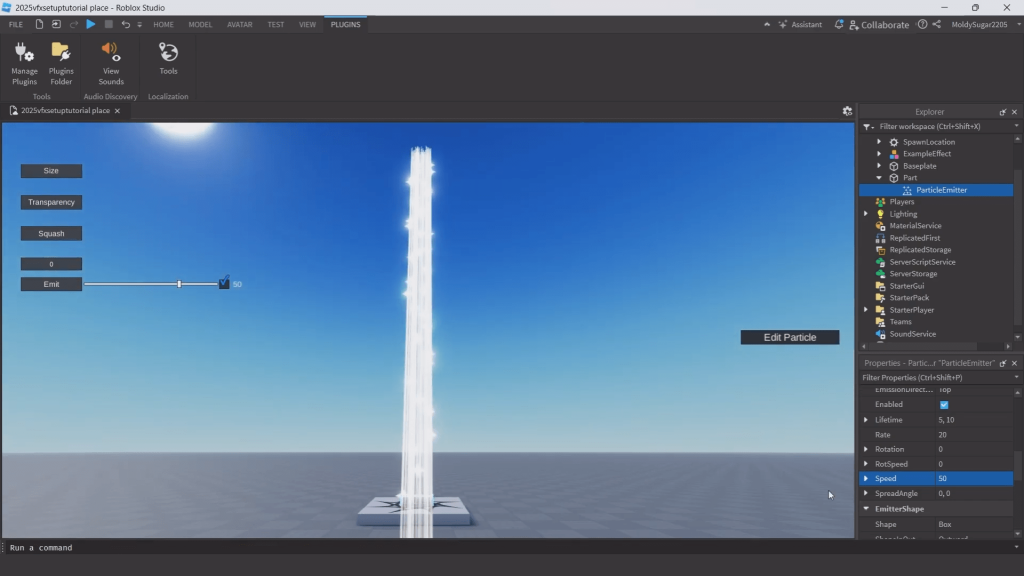Collapse the EmitterShape section
1024x576 pixels.
866,509
